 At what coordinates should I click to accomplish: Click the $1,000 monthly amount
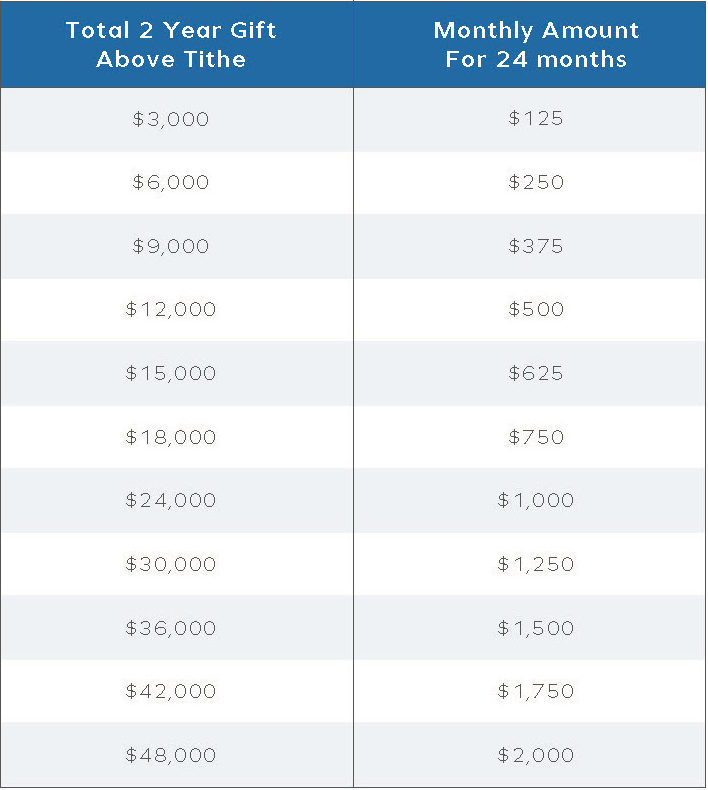coord(536,500)
